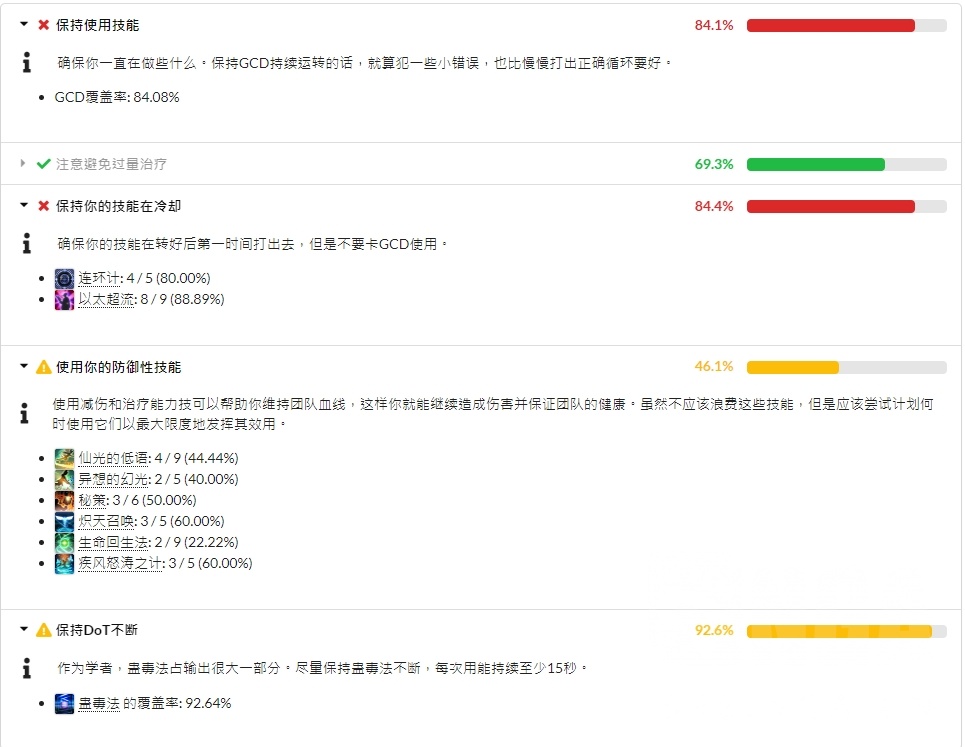
Task: Click the 异想的幻光 skill icon
Action: [x=63, y=479]
